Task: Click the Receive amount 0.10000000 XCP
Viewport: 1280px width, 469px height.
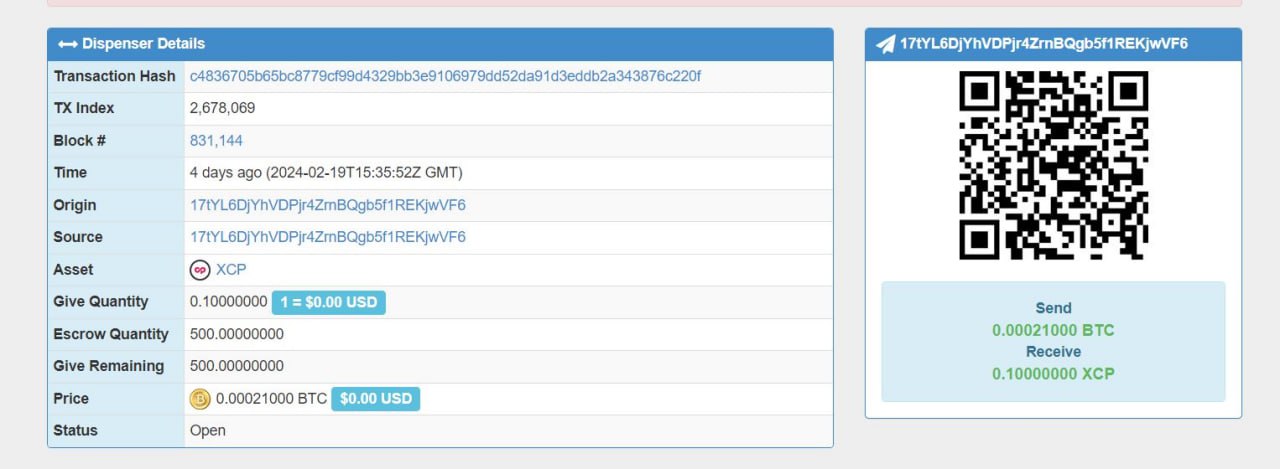Action: point(1053,374)
